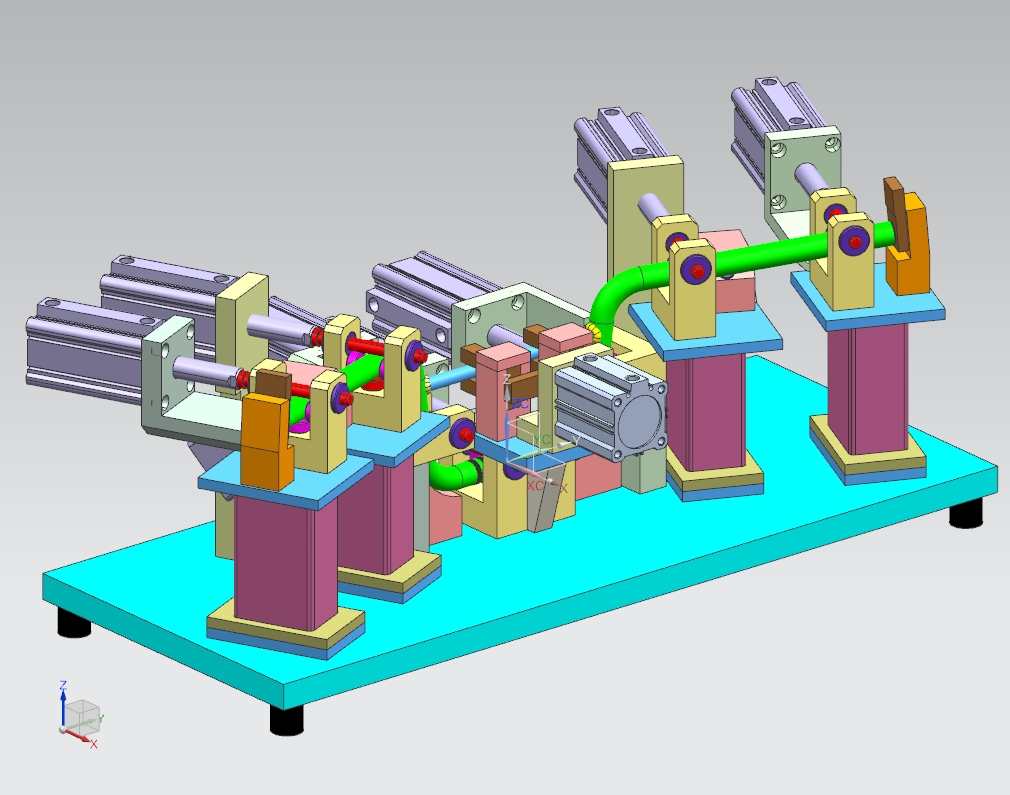Image resolution: width=1010 pixels, height=795 pixels.
Task: Pick the far-right magenta support column
Action: (x=867, y=375)
